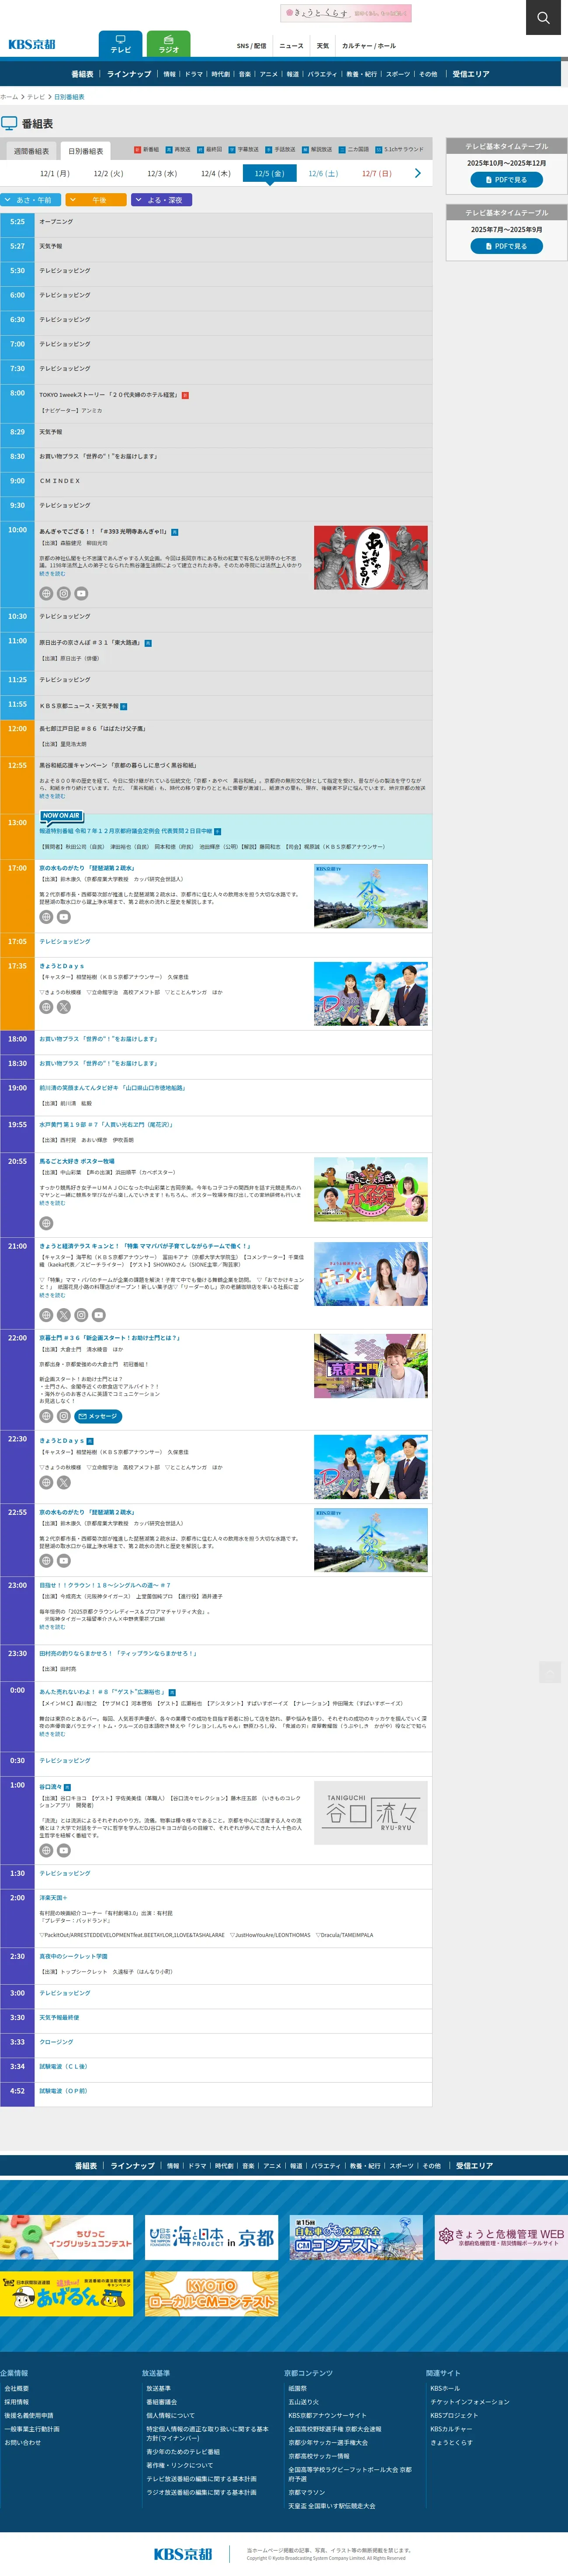This screenshot has width=568, height=2576.
Task: Open SNS / 配信 link in top header
Action: point(251,46)
